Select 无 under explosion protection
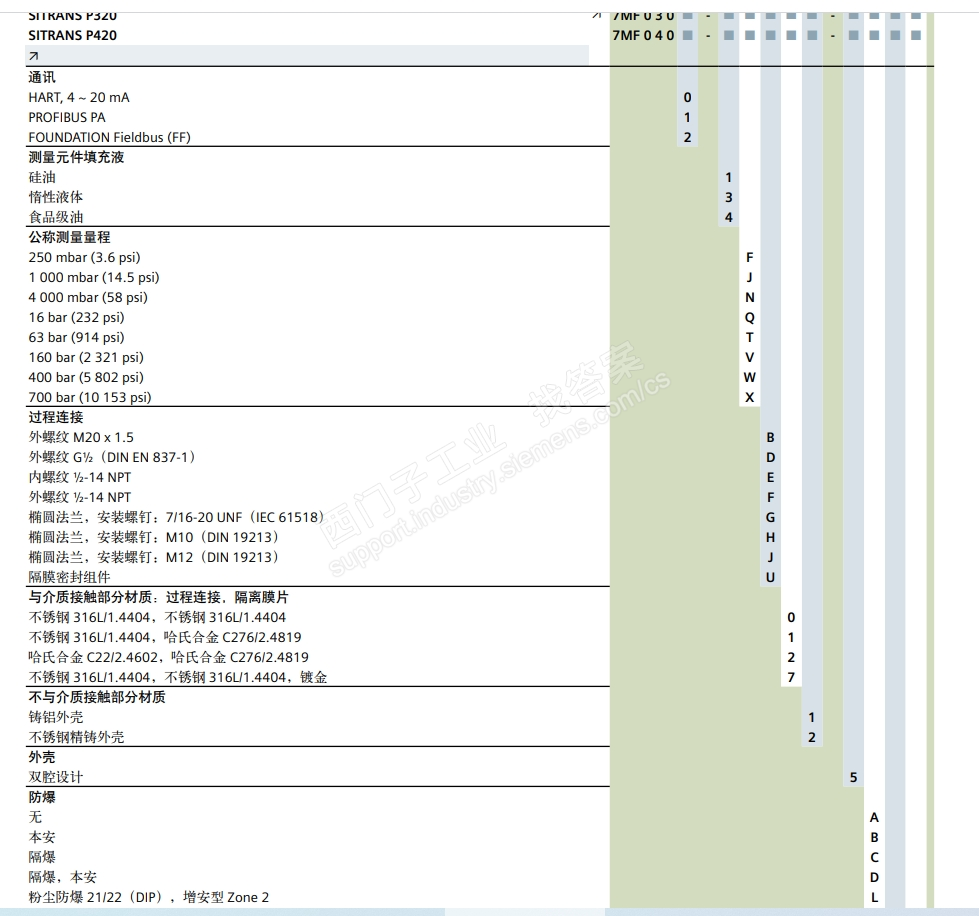The width and height of the screenshot is (979, 916). (x=35, y=817)
